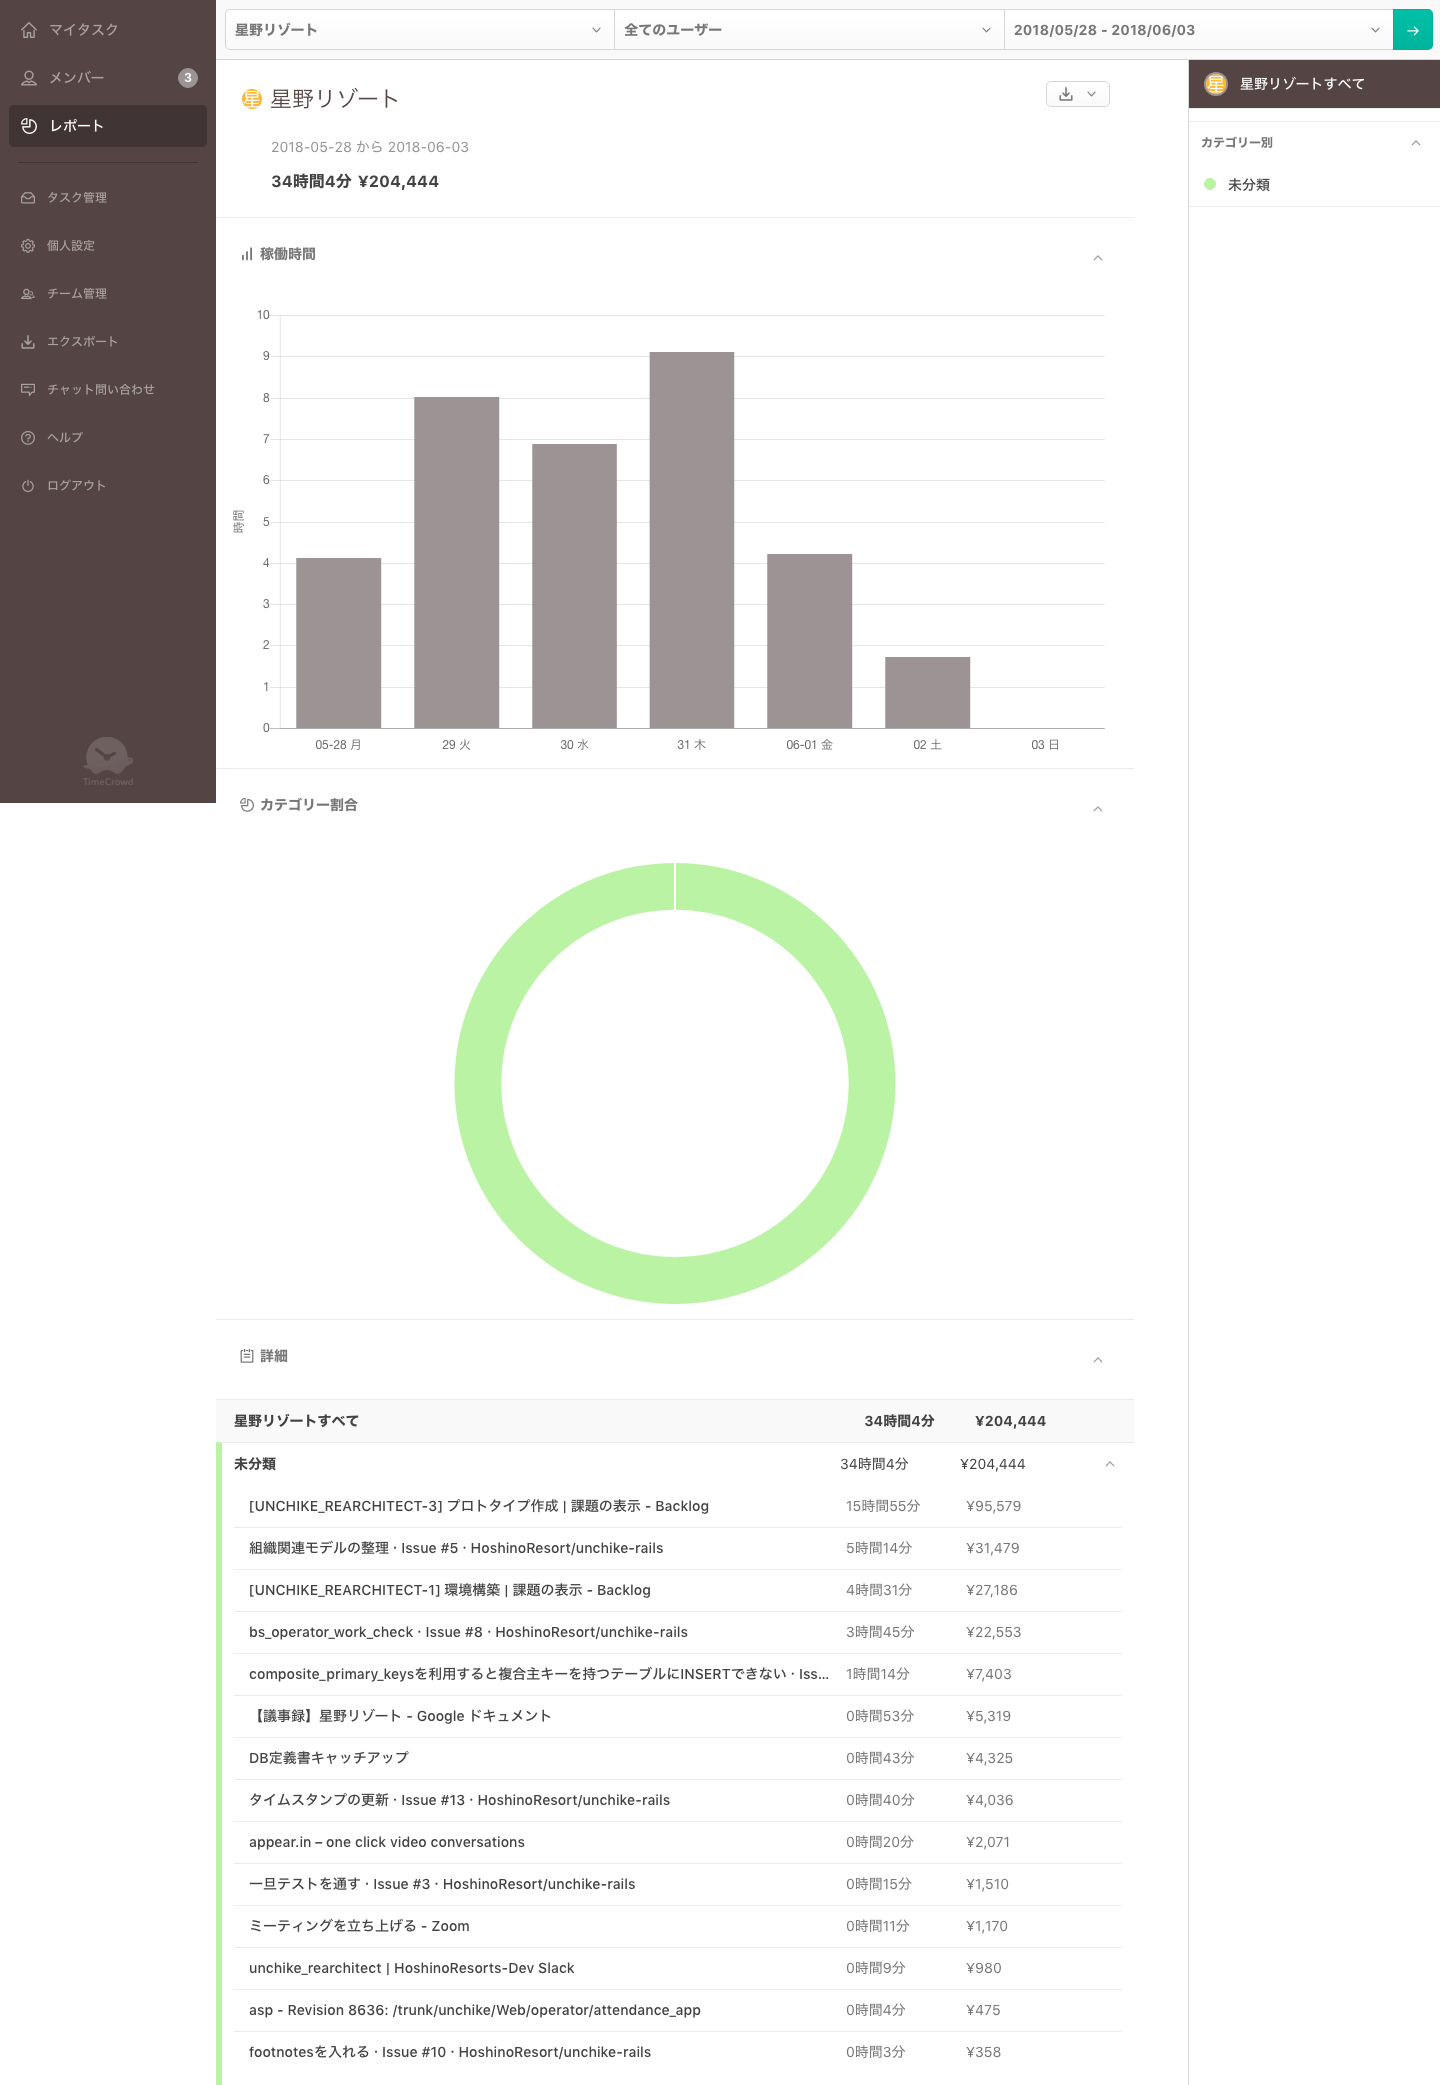
Task: Click the 組織関連モデルの整理 Issue #5 row
Action: click(678, 1548)
